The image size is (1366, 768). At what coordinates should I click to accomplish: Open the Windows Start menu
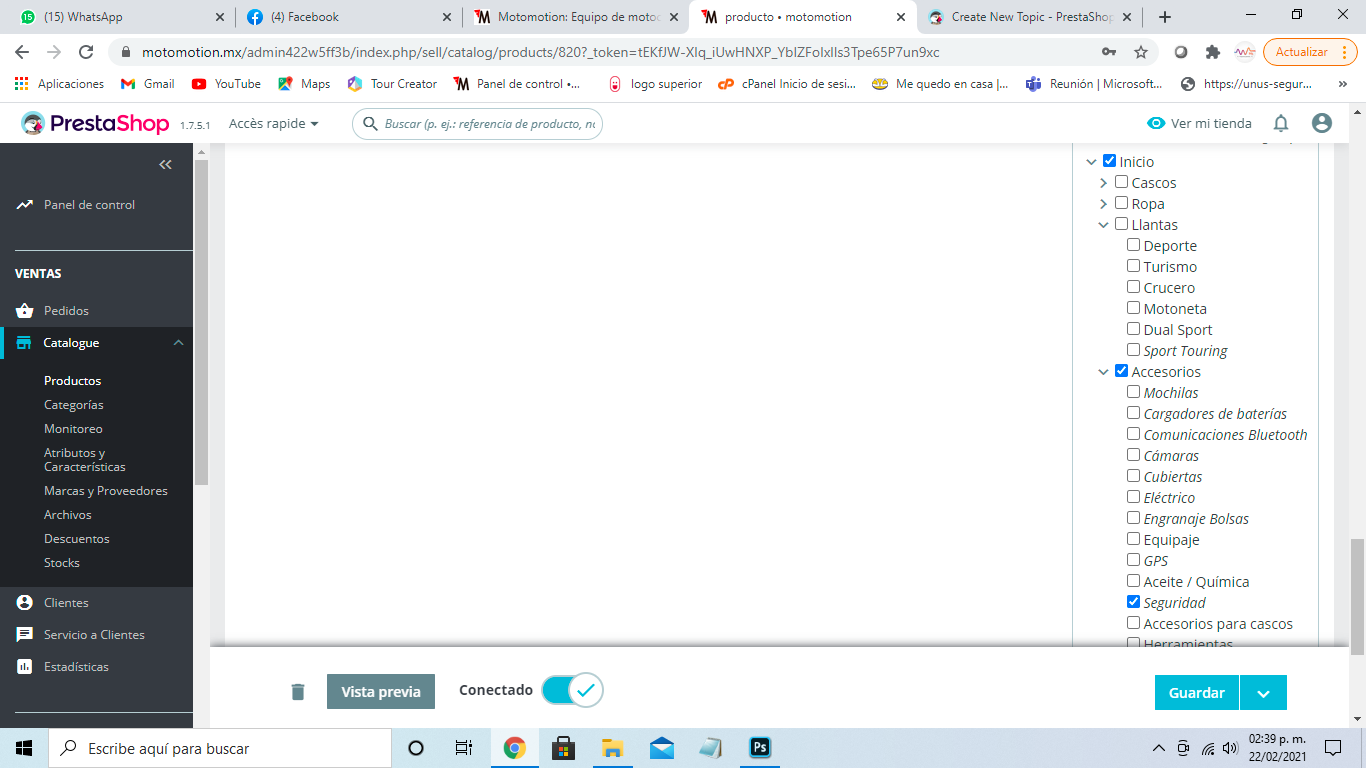[x=24, y=748]
